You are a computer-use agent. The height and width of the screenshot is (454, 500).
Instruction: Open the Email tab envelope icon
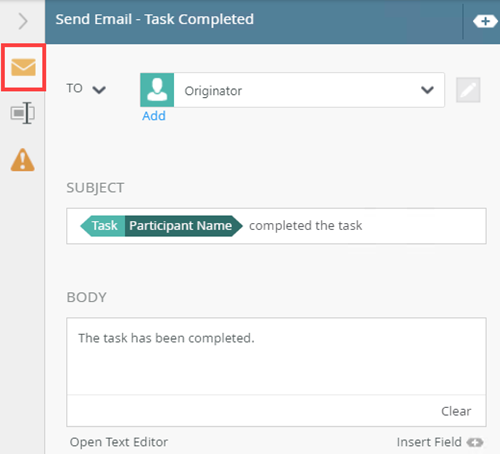click(23, 67)
